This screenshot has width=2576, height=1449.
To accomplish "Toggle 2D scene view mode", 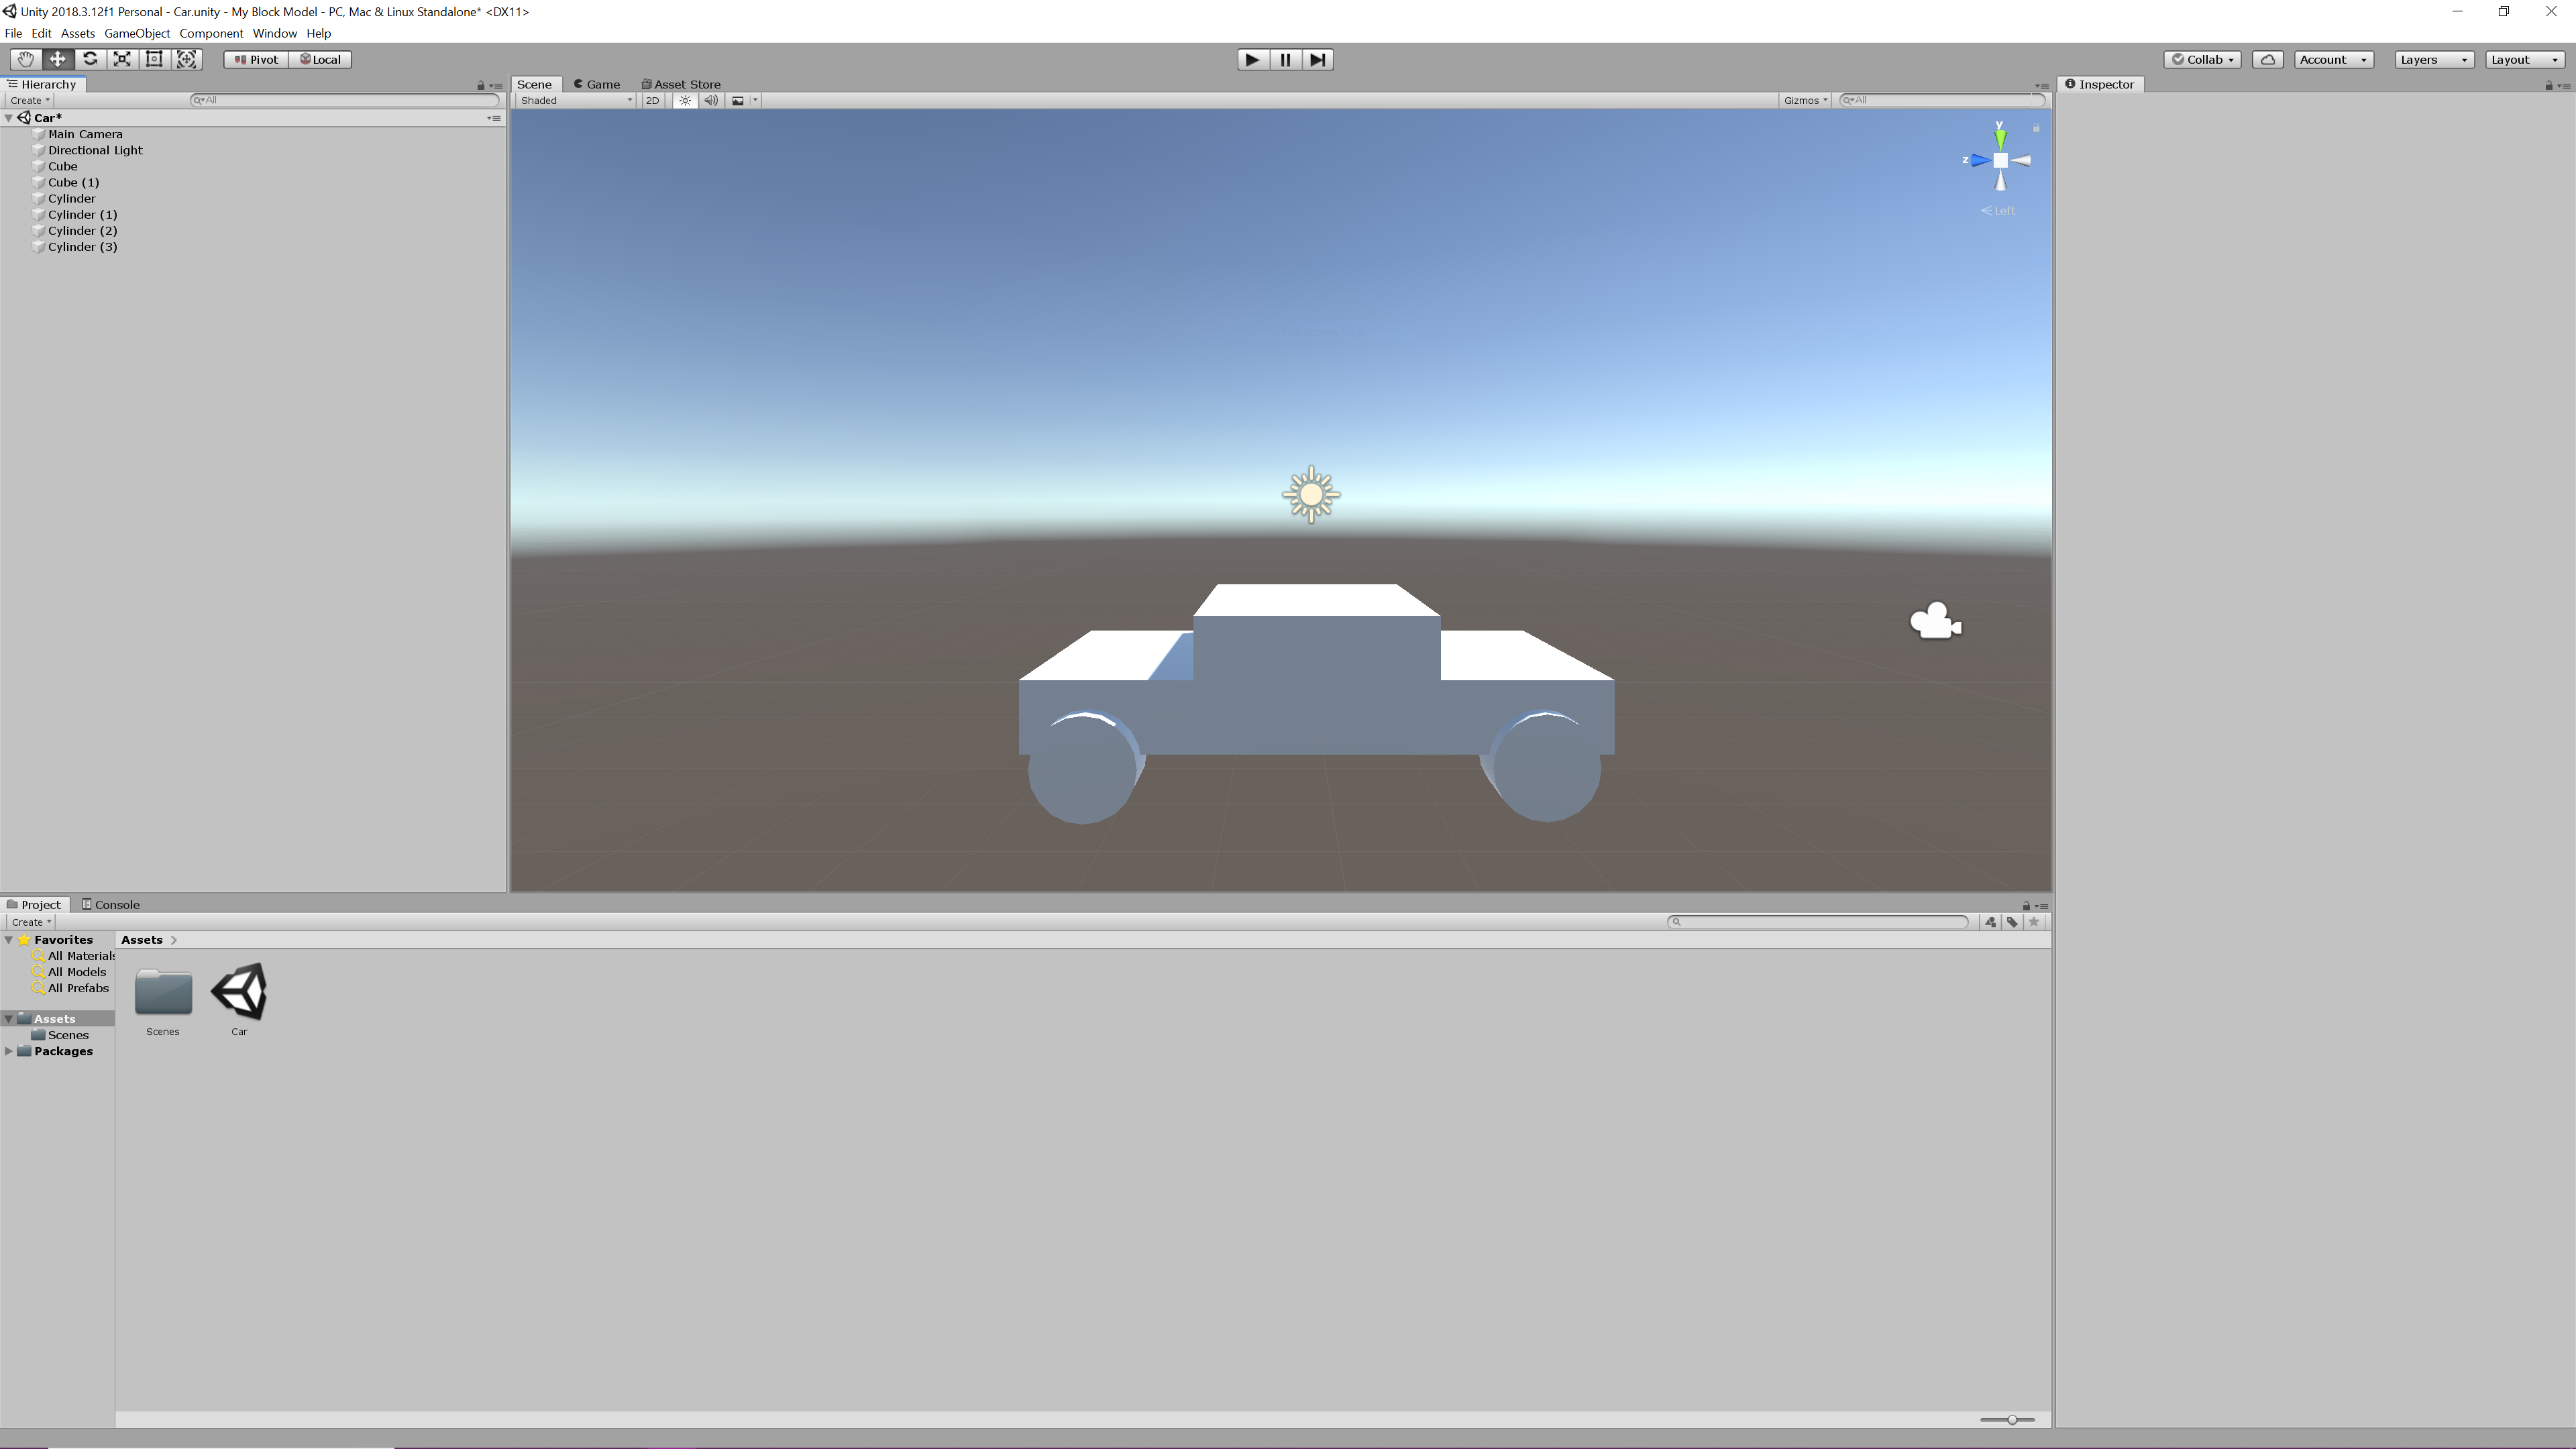I will (652, 100).
